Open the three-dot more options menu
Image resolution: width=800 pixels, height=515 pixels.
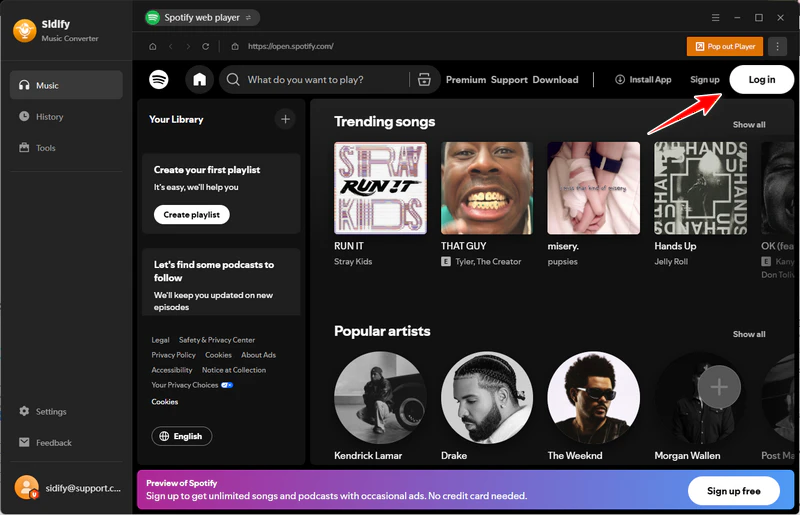click(x=778, y=46)
